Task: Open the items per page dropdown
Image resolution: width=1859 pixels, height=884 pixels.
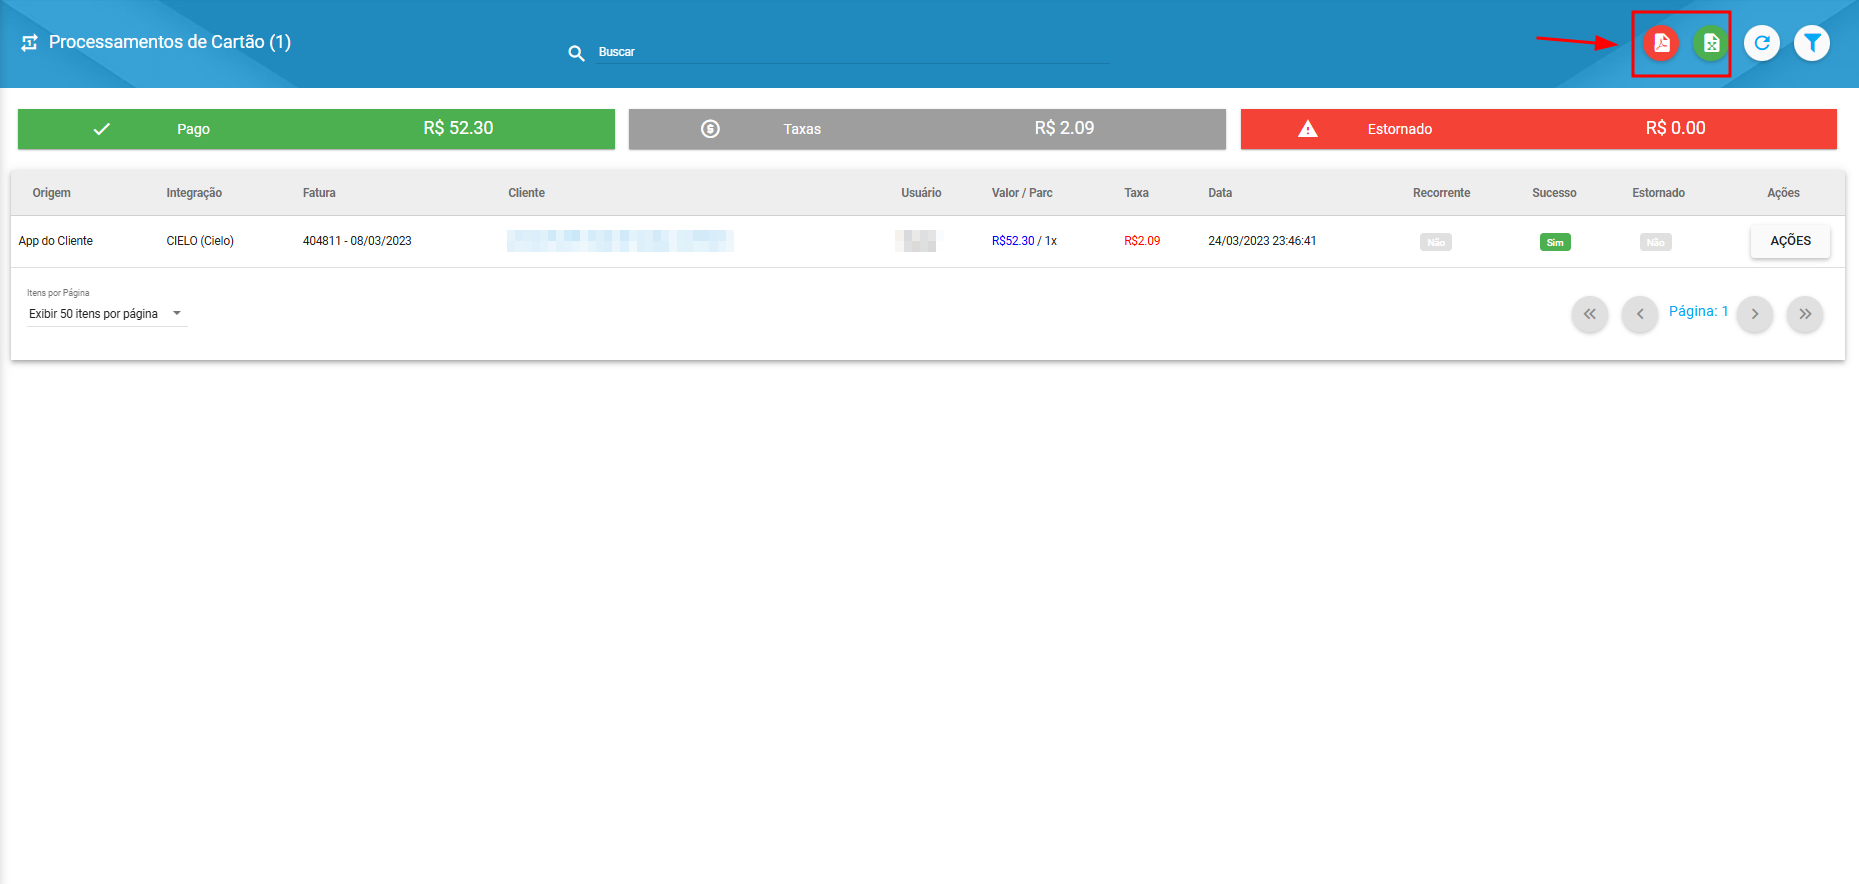Action: (107, 314)
